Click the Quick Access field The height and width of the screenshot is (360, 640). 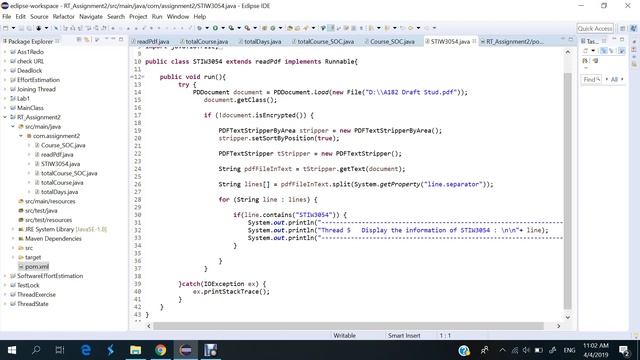[x=595, y=29]
